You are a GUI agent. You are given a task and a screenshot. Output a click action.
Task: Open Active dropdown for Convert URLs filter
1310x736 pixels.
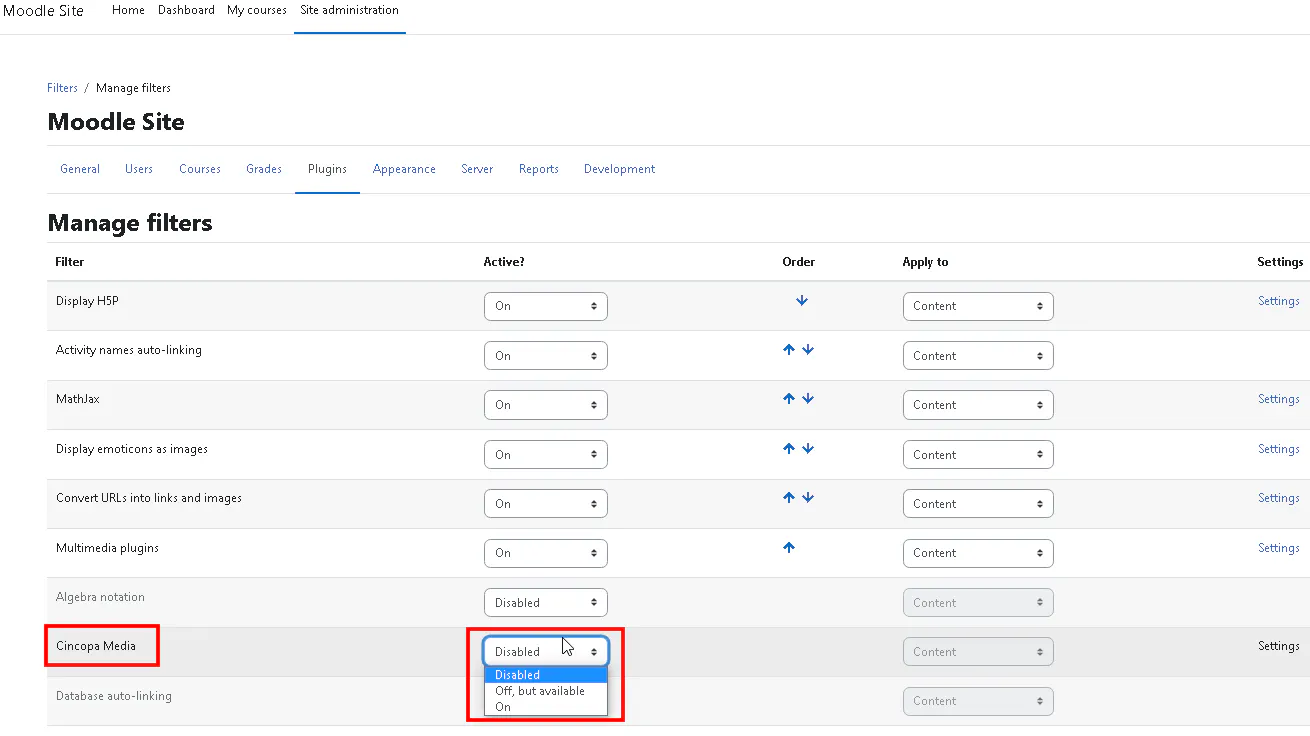545,504
